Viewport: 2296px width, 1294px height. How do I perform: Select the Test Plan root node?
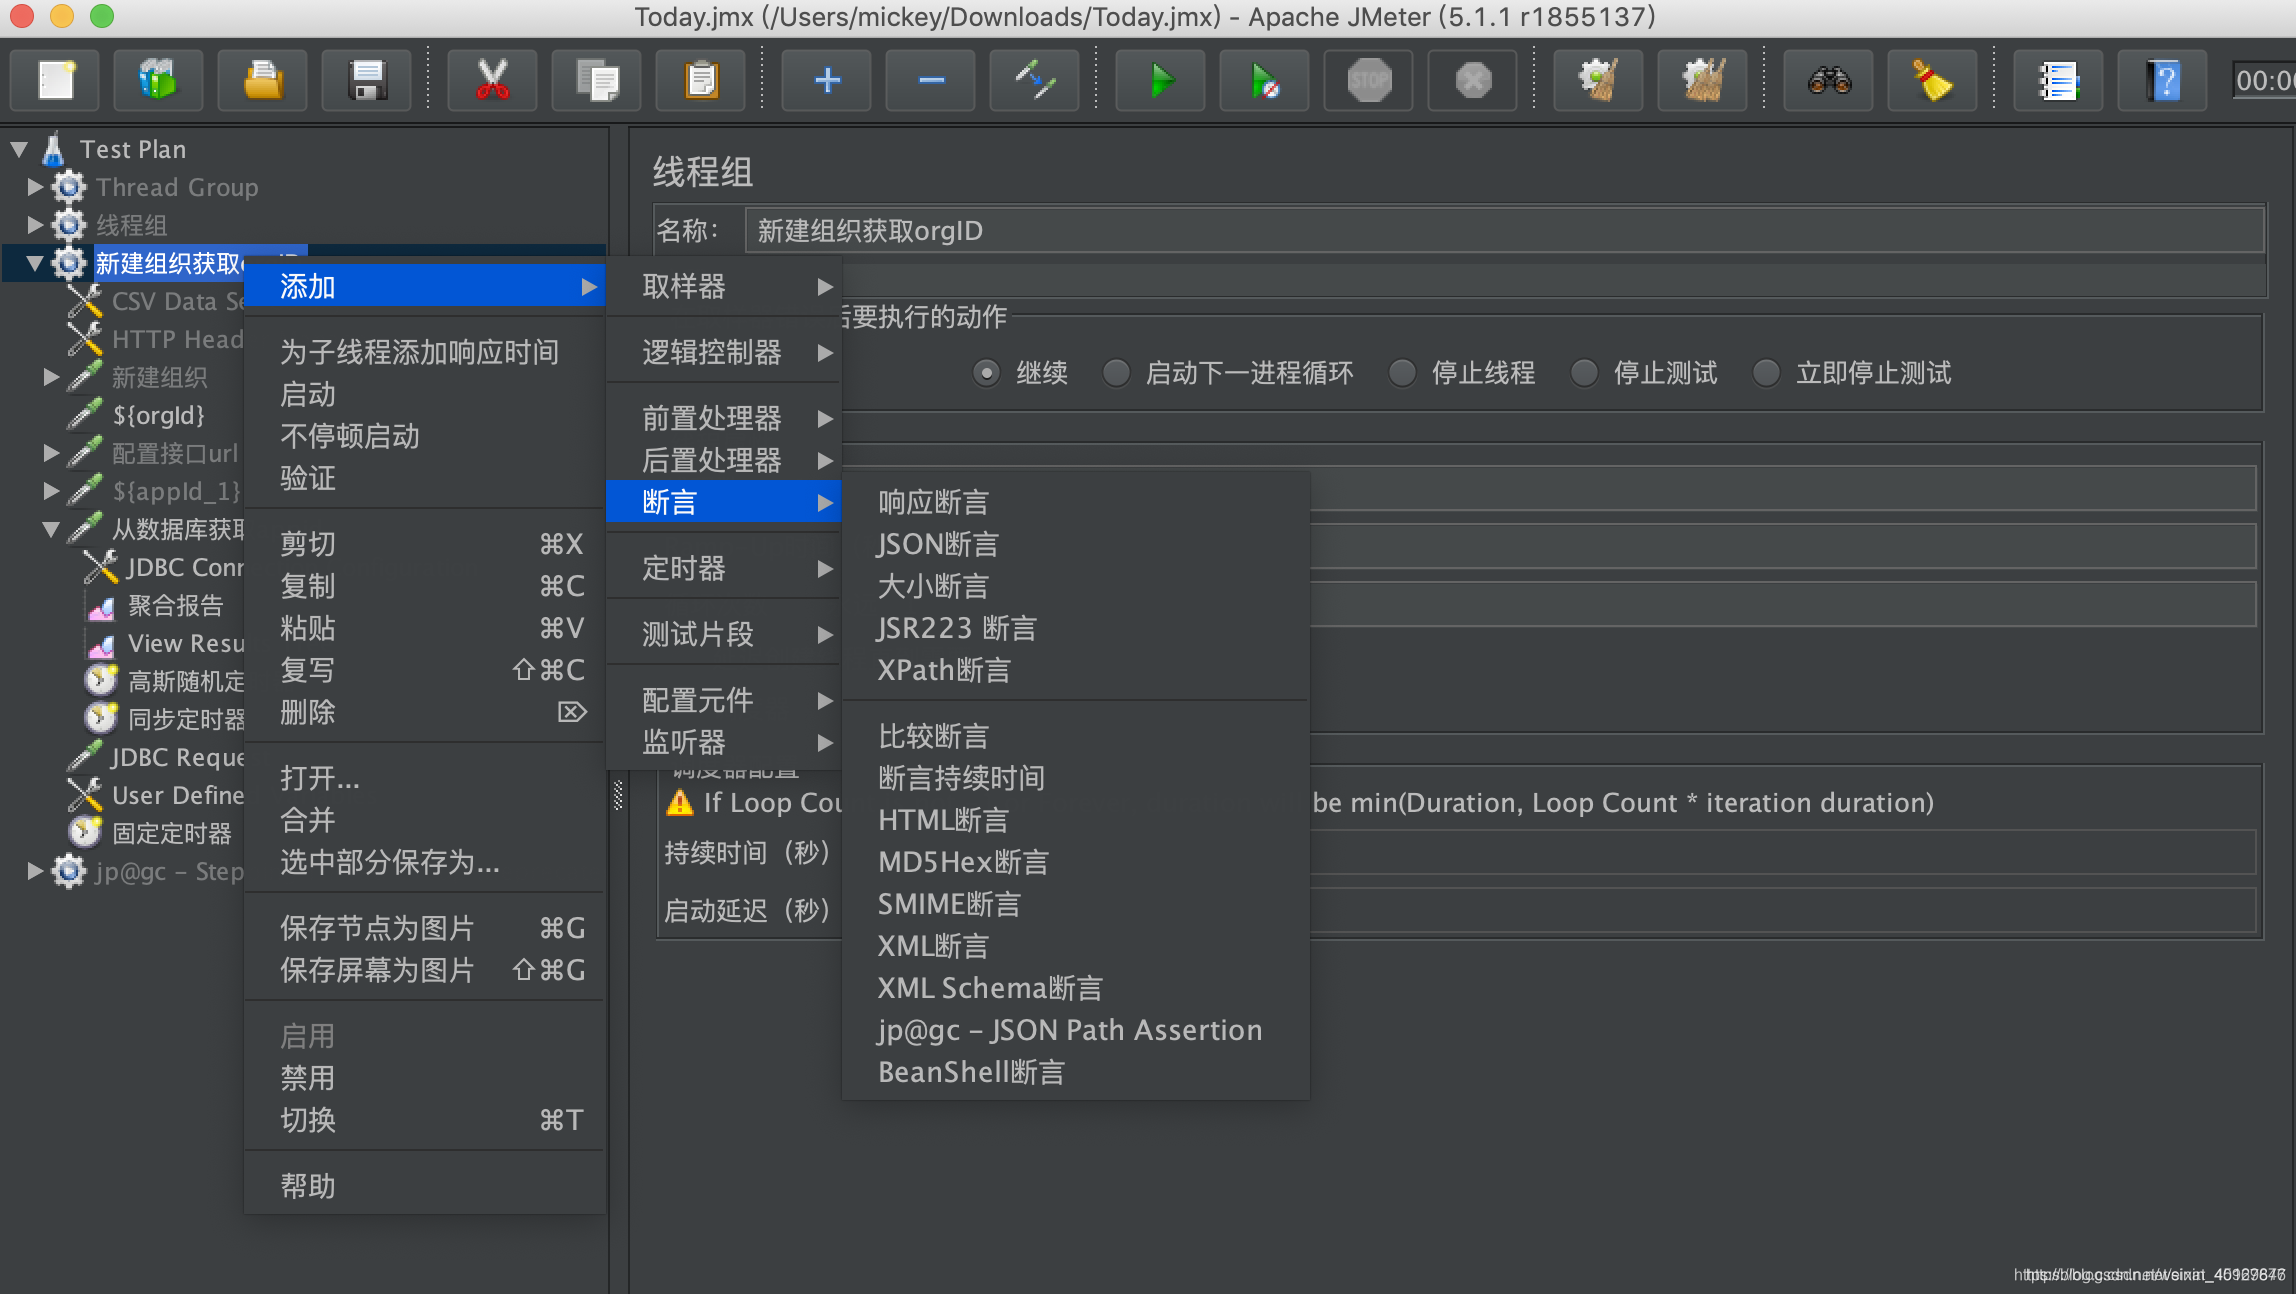[x=133, y=149]
